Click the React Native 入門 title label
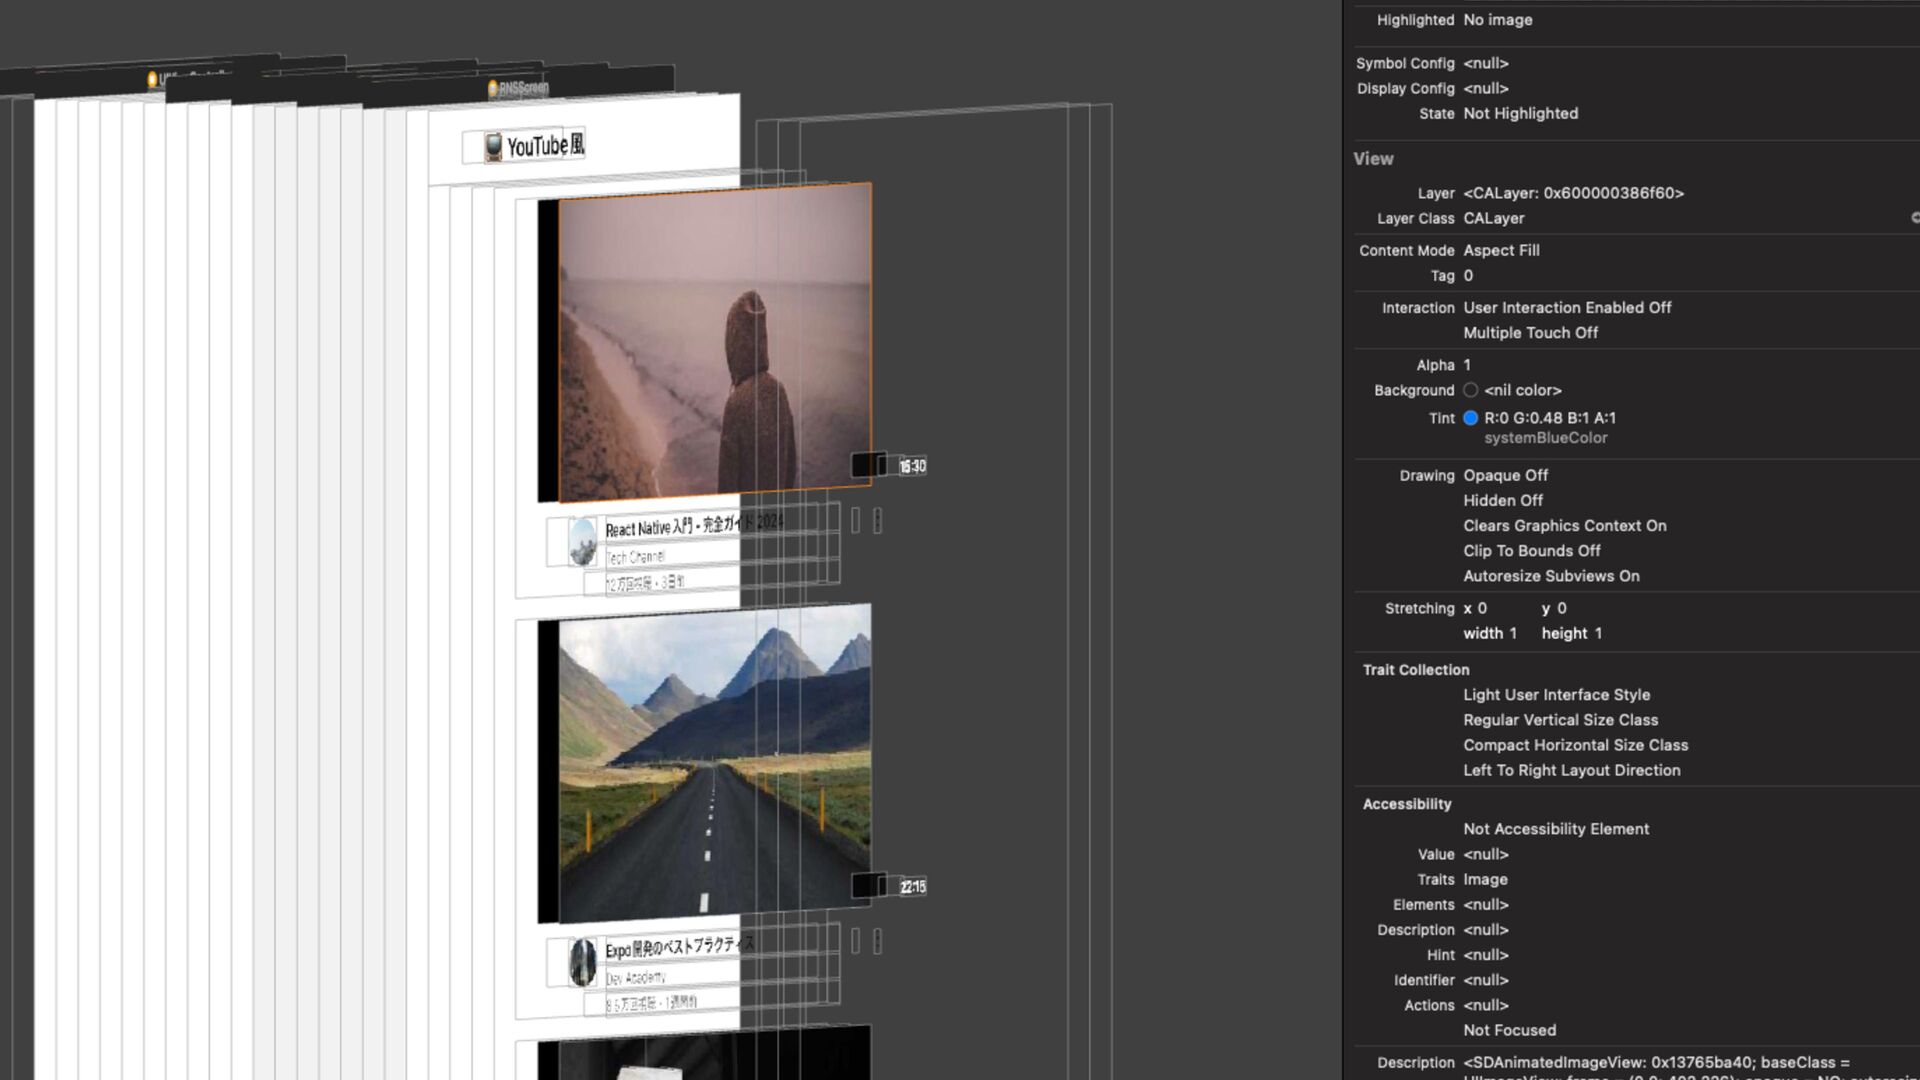Screen dimensions: 1920x1080 pos(670,527)
